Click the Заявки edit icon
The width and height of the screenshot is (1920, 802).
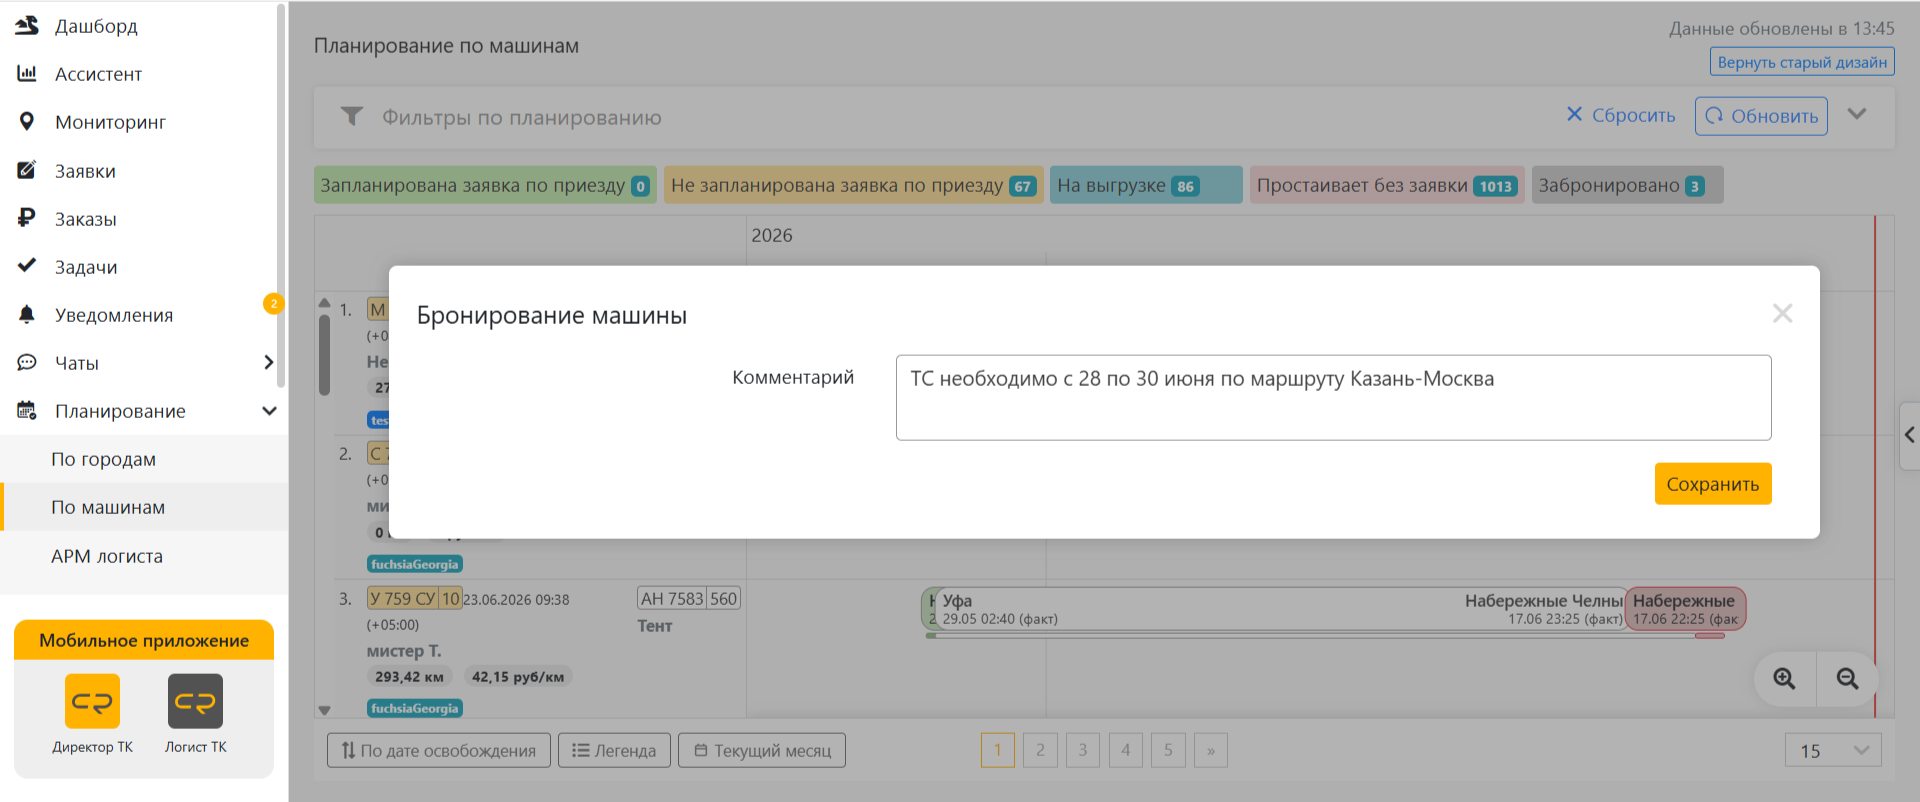[27, 170]
